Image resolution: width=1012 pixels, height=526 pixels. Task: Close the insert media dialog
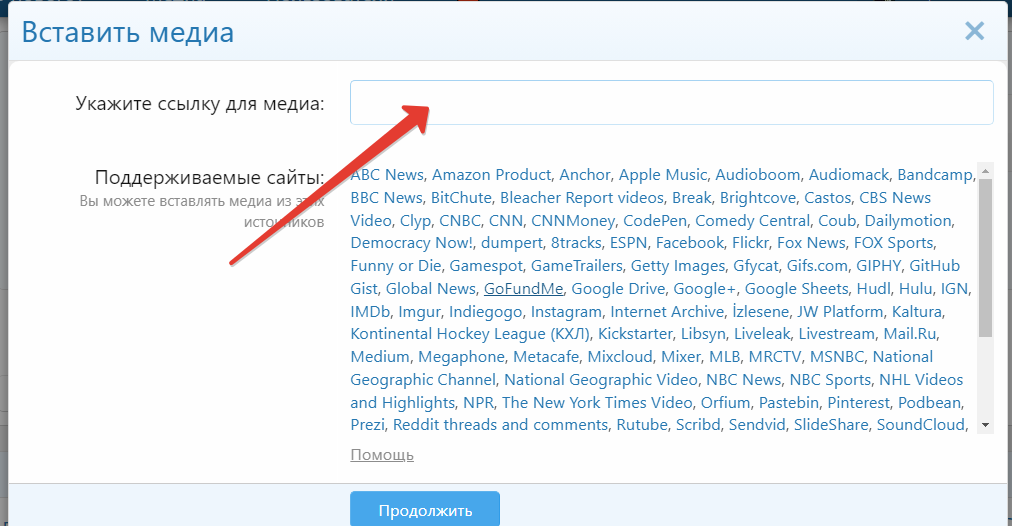pyautogui.click(x=974, y=31)
